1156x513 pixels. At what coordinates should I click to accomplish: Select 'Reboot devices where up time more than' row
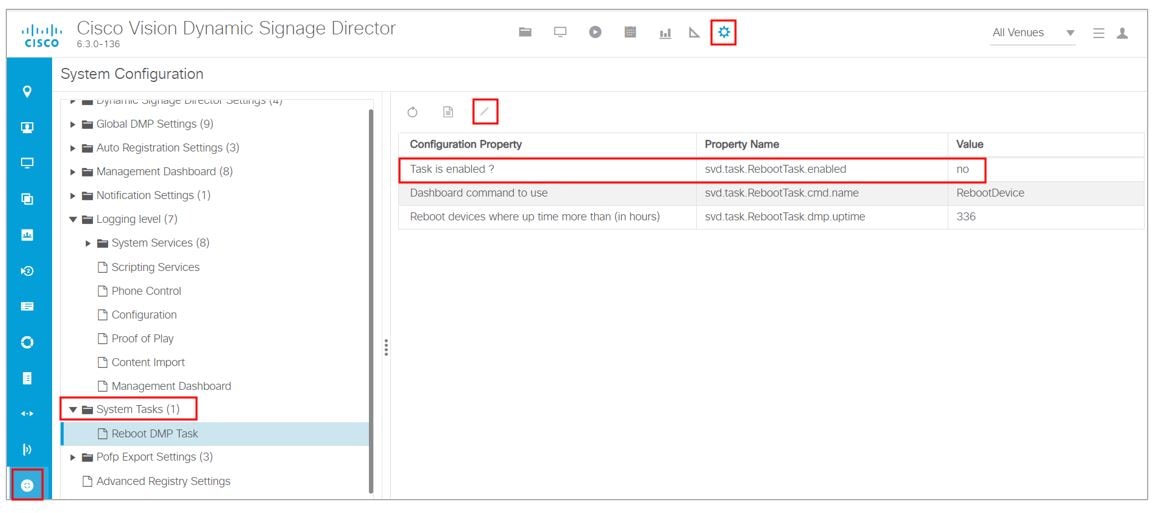771,217
